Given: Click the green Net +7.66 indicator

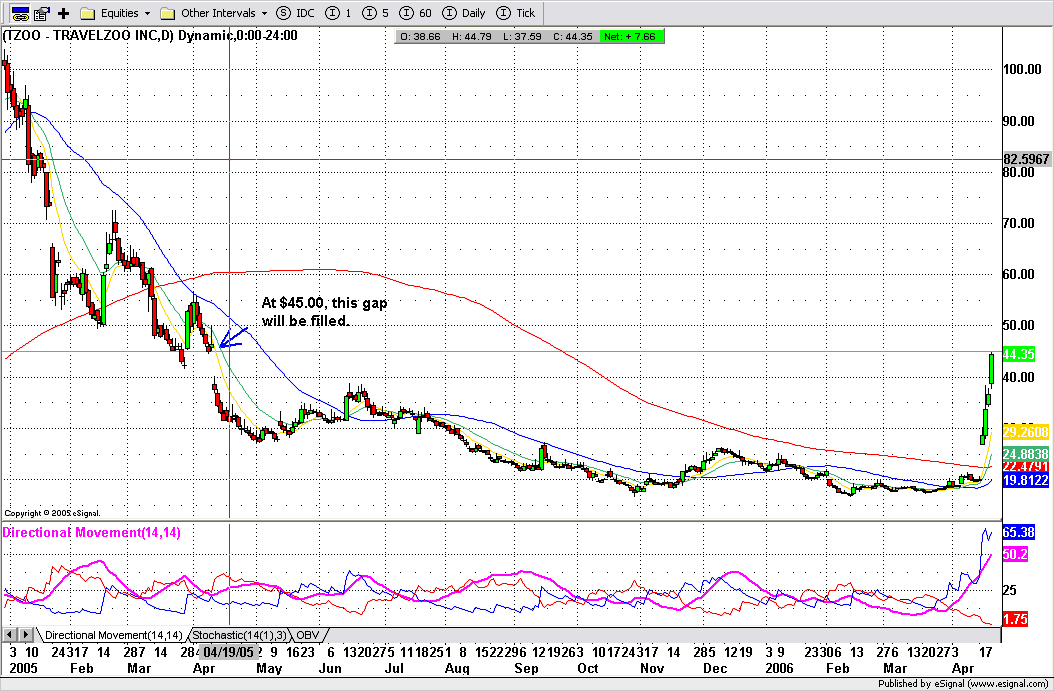Looking at the screenshot, I should coord(631,36).
